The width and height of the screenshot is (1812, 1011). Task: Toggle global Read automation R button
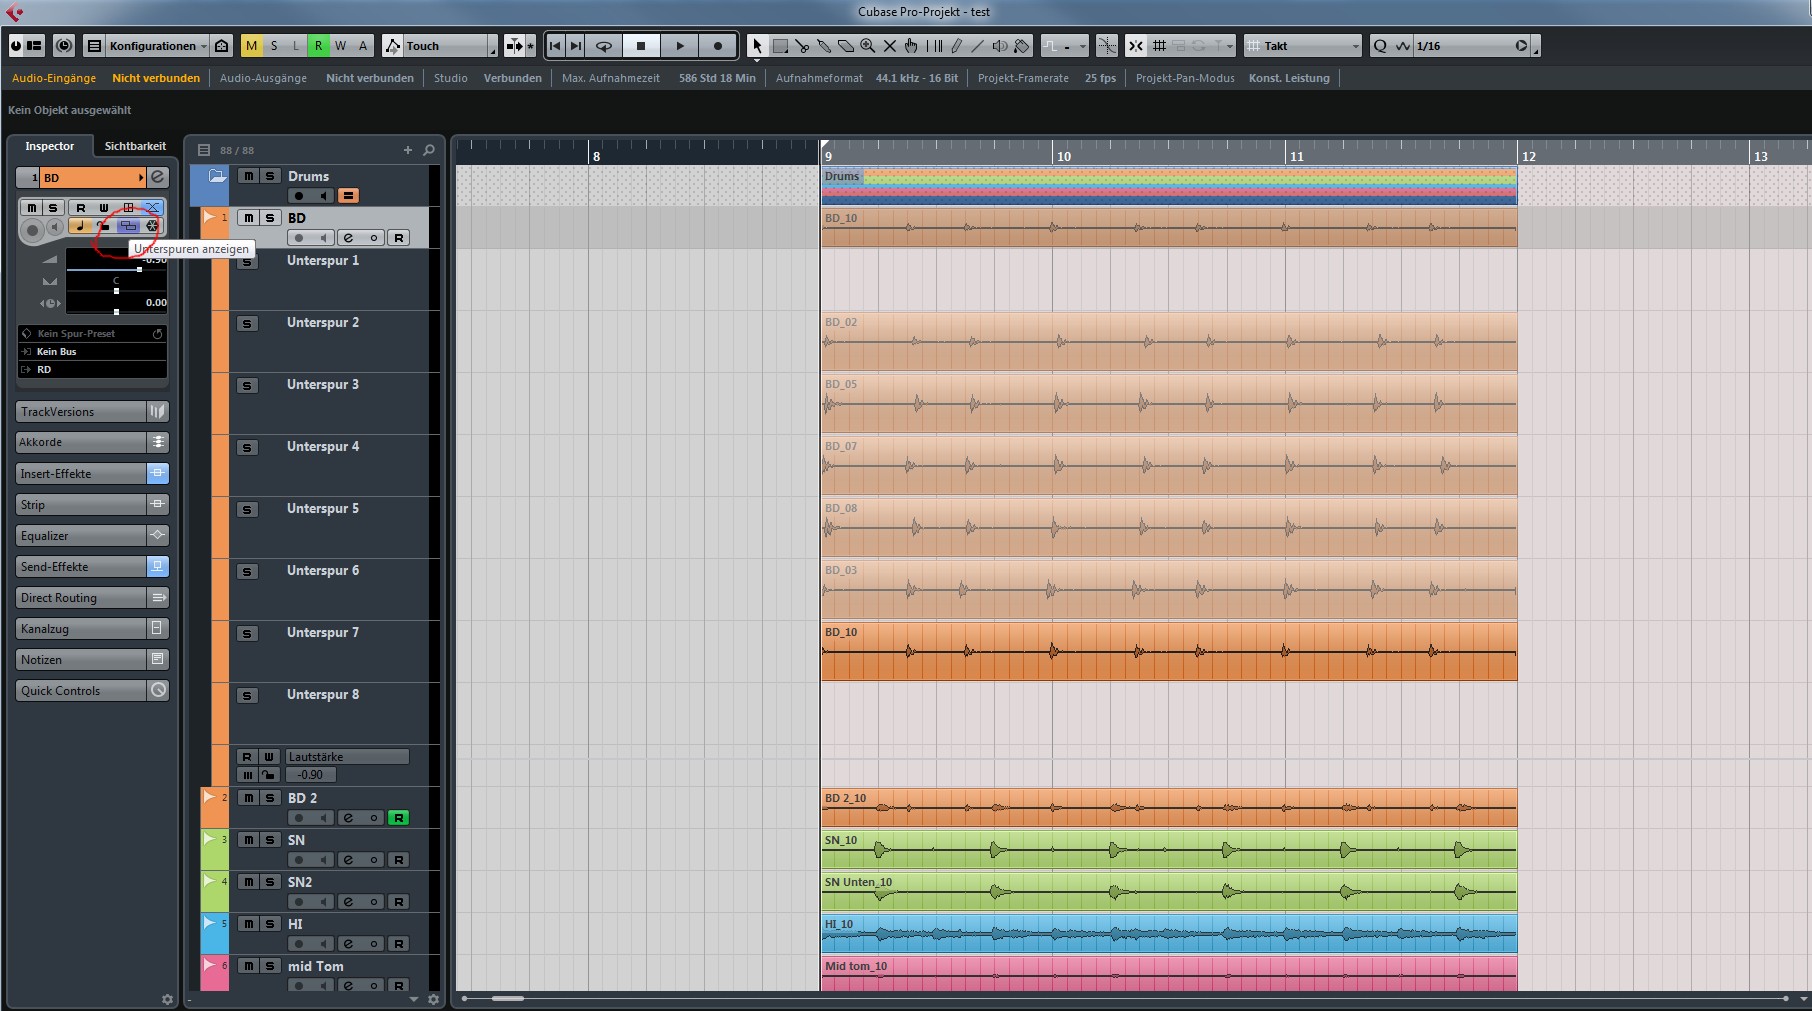tap(318, 46)
